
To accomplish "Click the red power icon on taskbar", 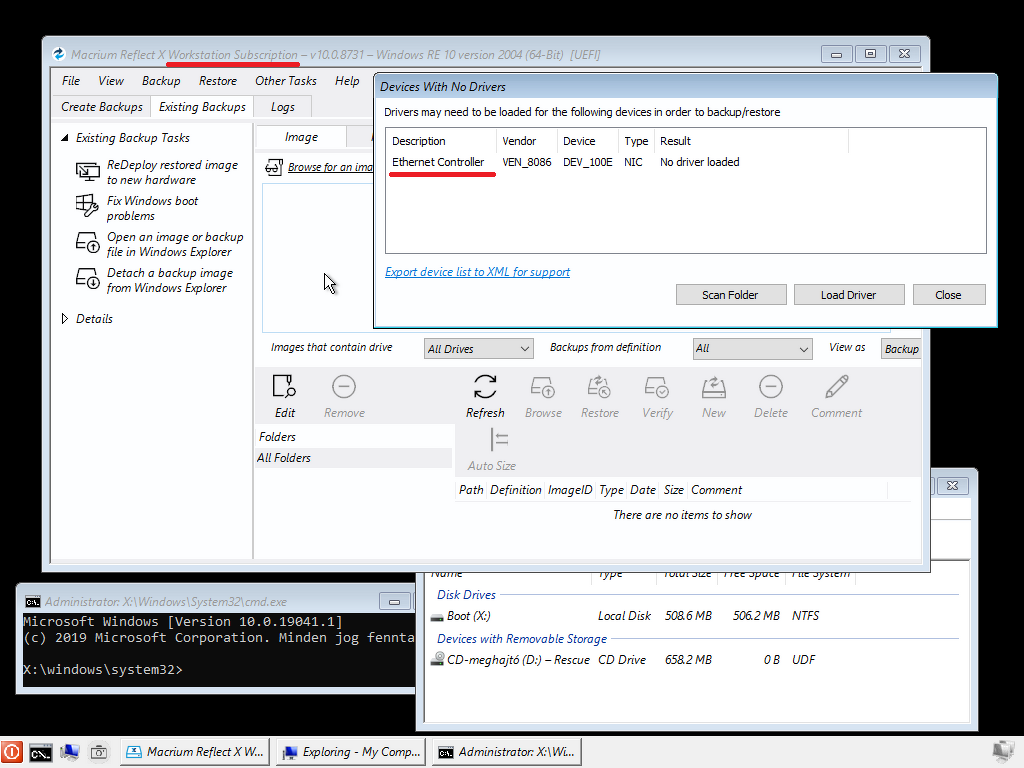I will click(12, 752).
